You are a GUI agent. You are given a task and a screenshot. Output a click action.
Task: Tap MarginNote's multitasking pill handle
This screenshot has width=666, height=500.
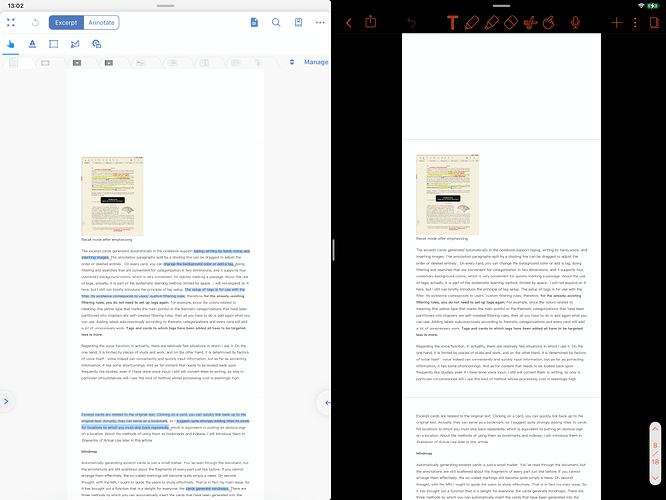[166, 6]
